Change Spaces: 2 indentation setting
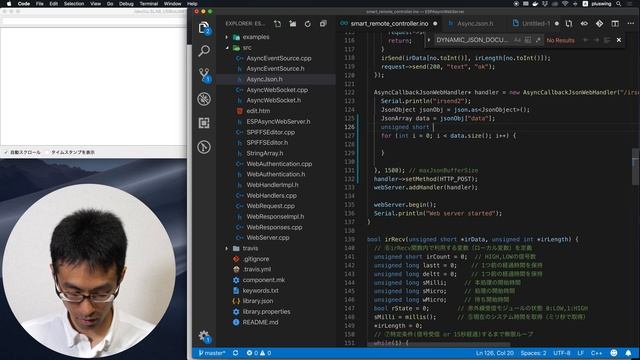Image resolution: width=640 pixels, height=360 pixels. pyautogui.click(x=533, y=353)
